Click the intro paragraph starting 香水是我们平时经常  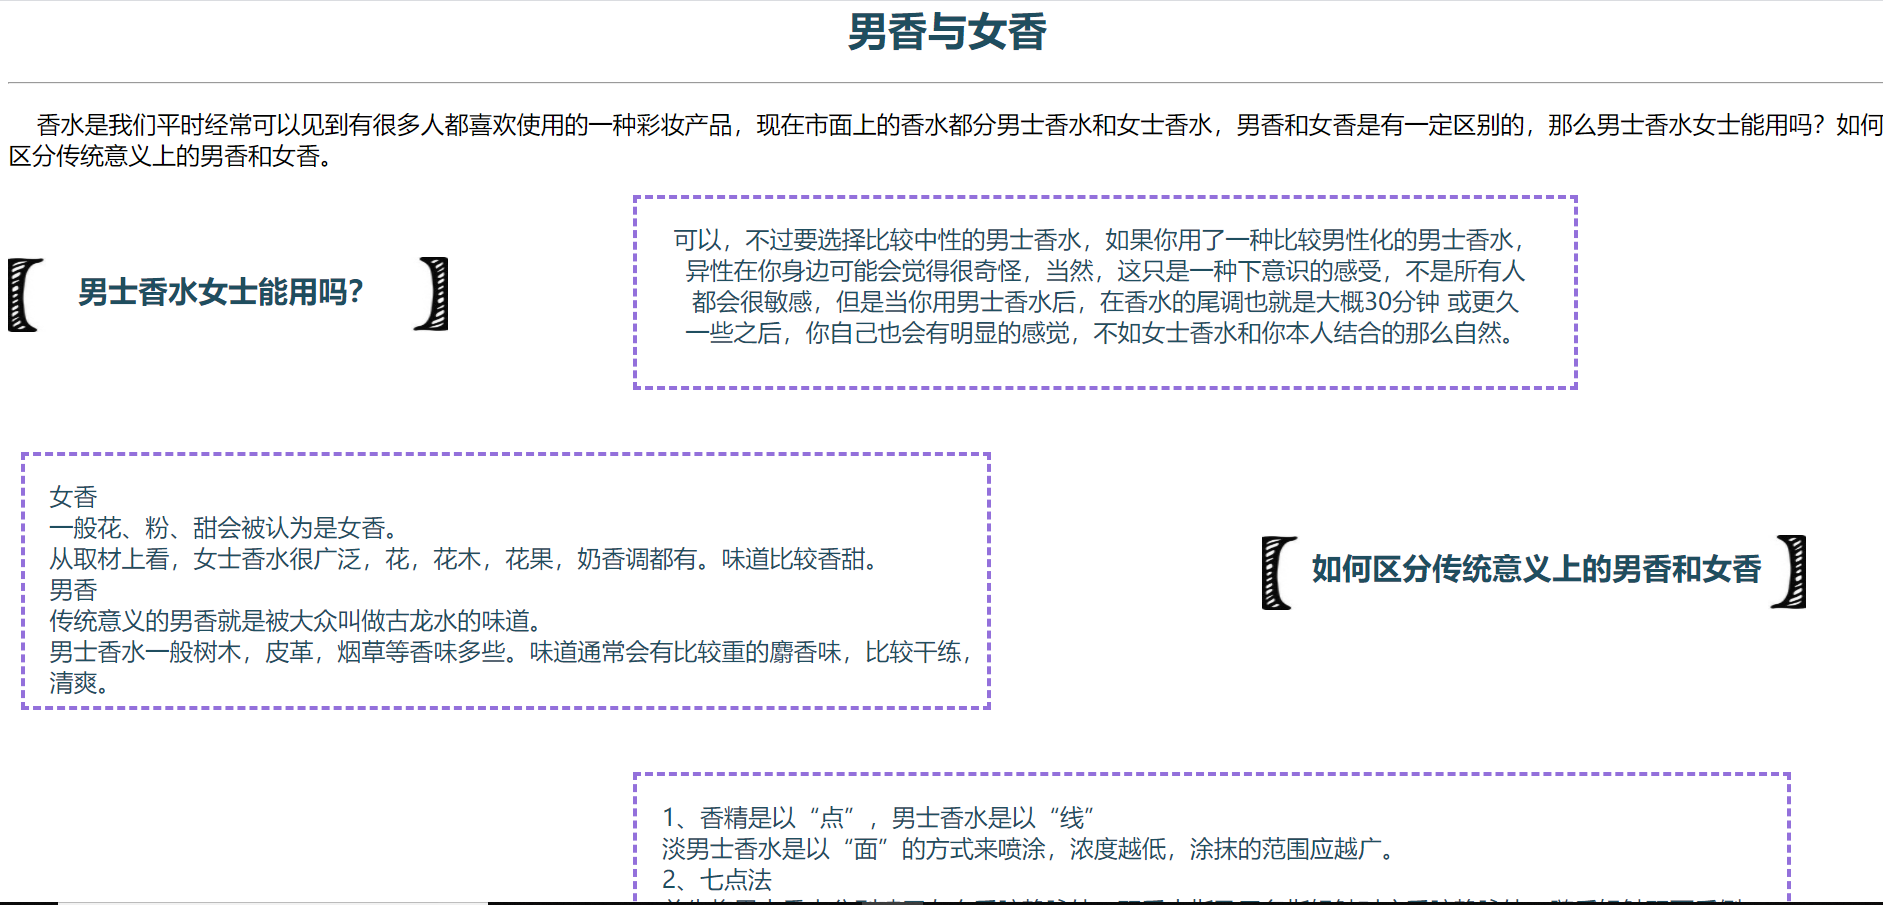tap(946, 141)
